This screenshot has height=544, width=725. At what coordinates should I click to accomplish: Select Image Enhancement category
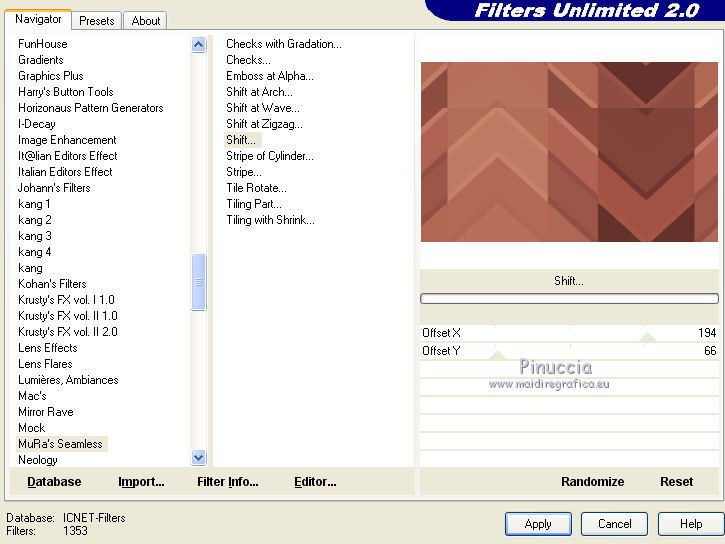[x=67, y=140]
